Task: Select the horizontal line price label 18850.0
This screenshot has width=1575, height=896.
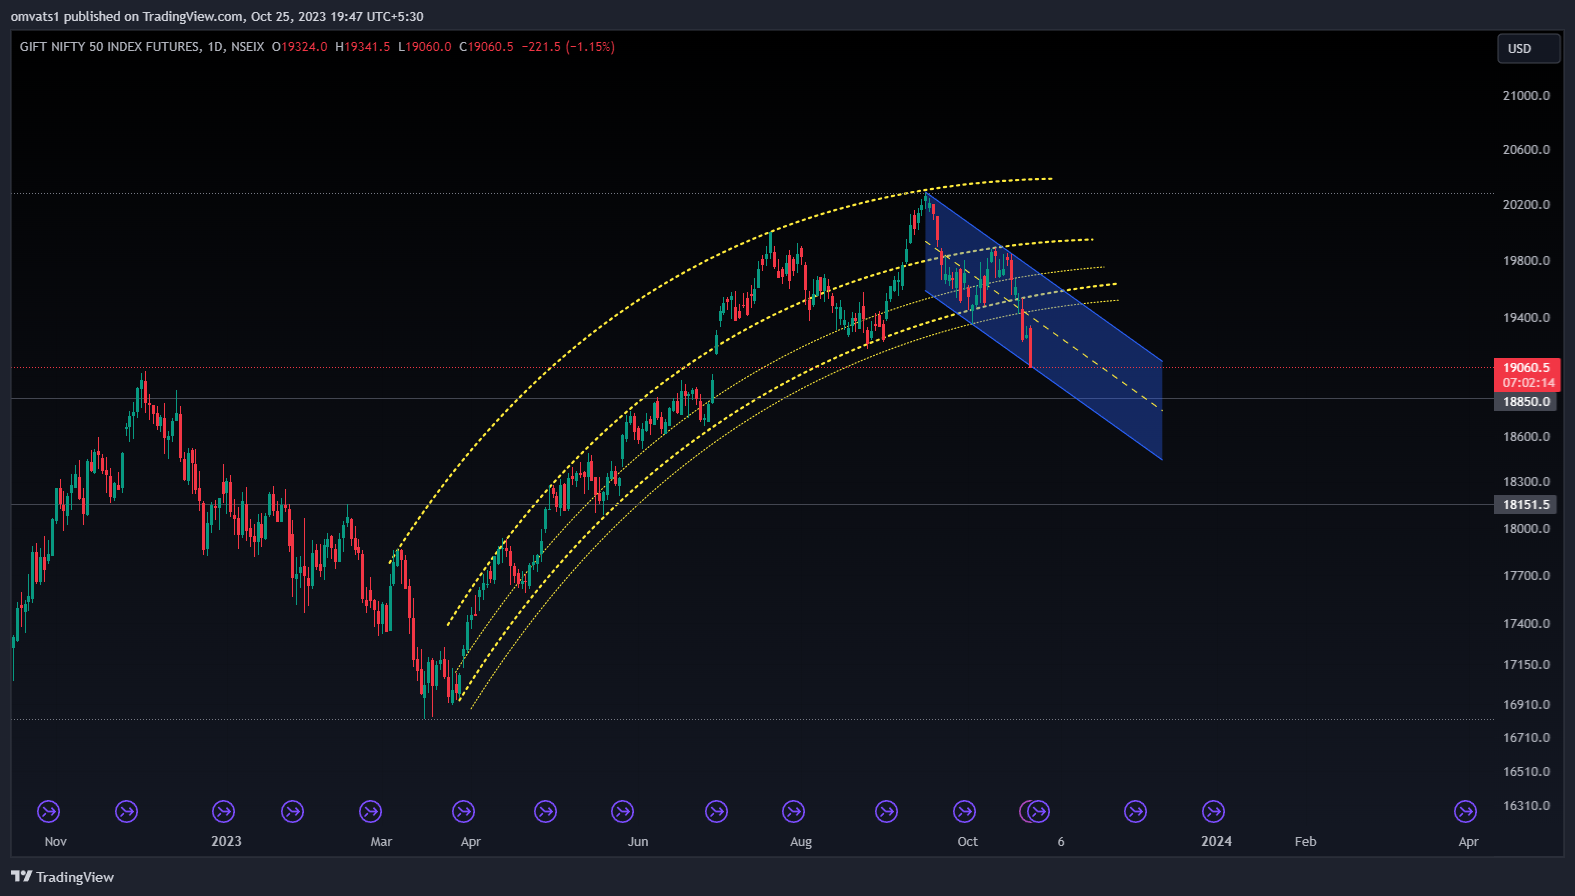Action: click(1526, 402)
